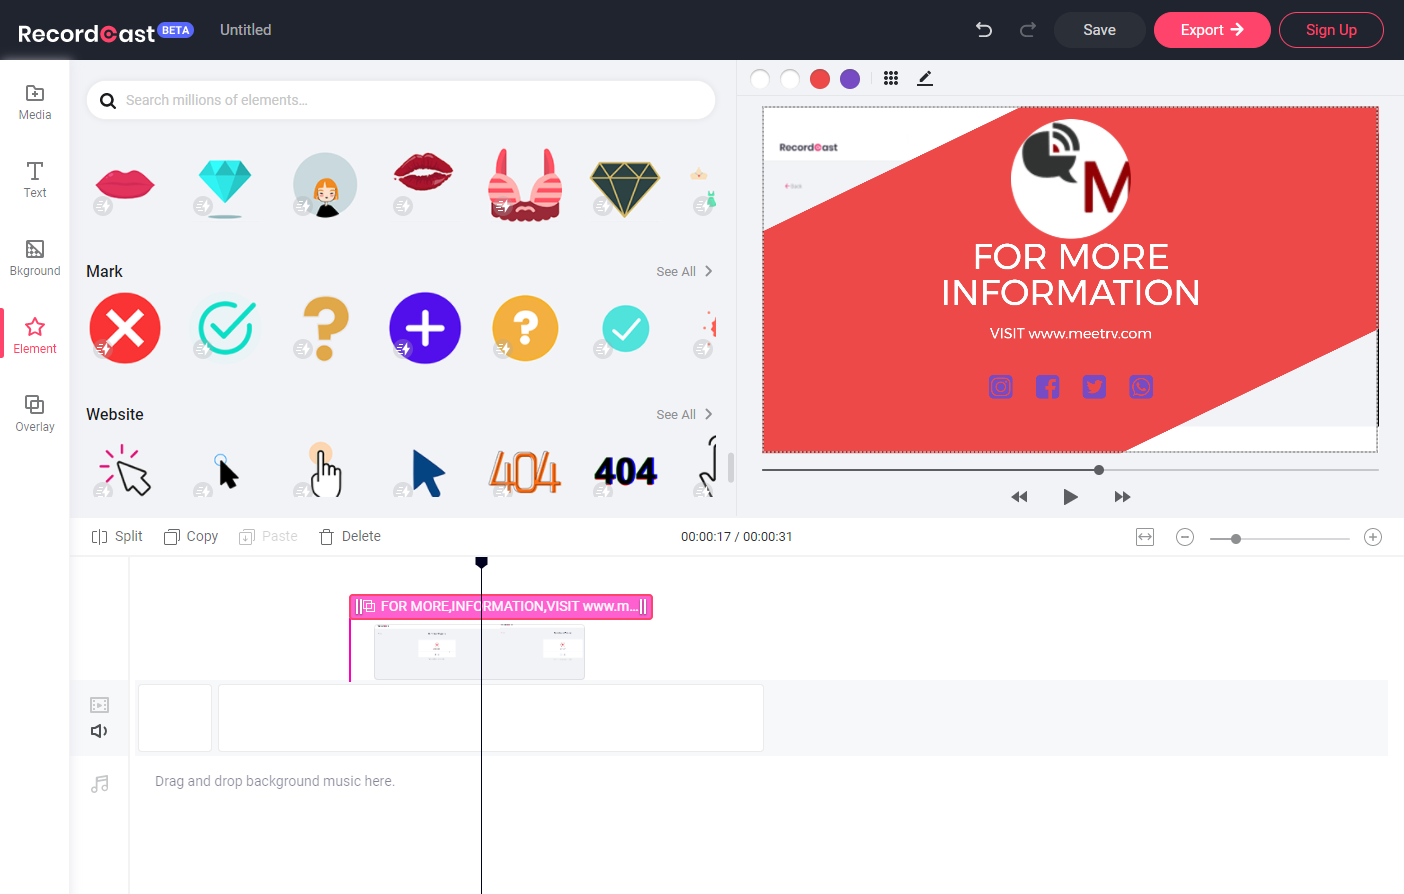Click the pencil edit color icon
1404x894 pixels.
pyautogui.click(x=925, y=78)
